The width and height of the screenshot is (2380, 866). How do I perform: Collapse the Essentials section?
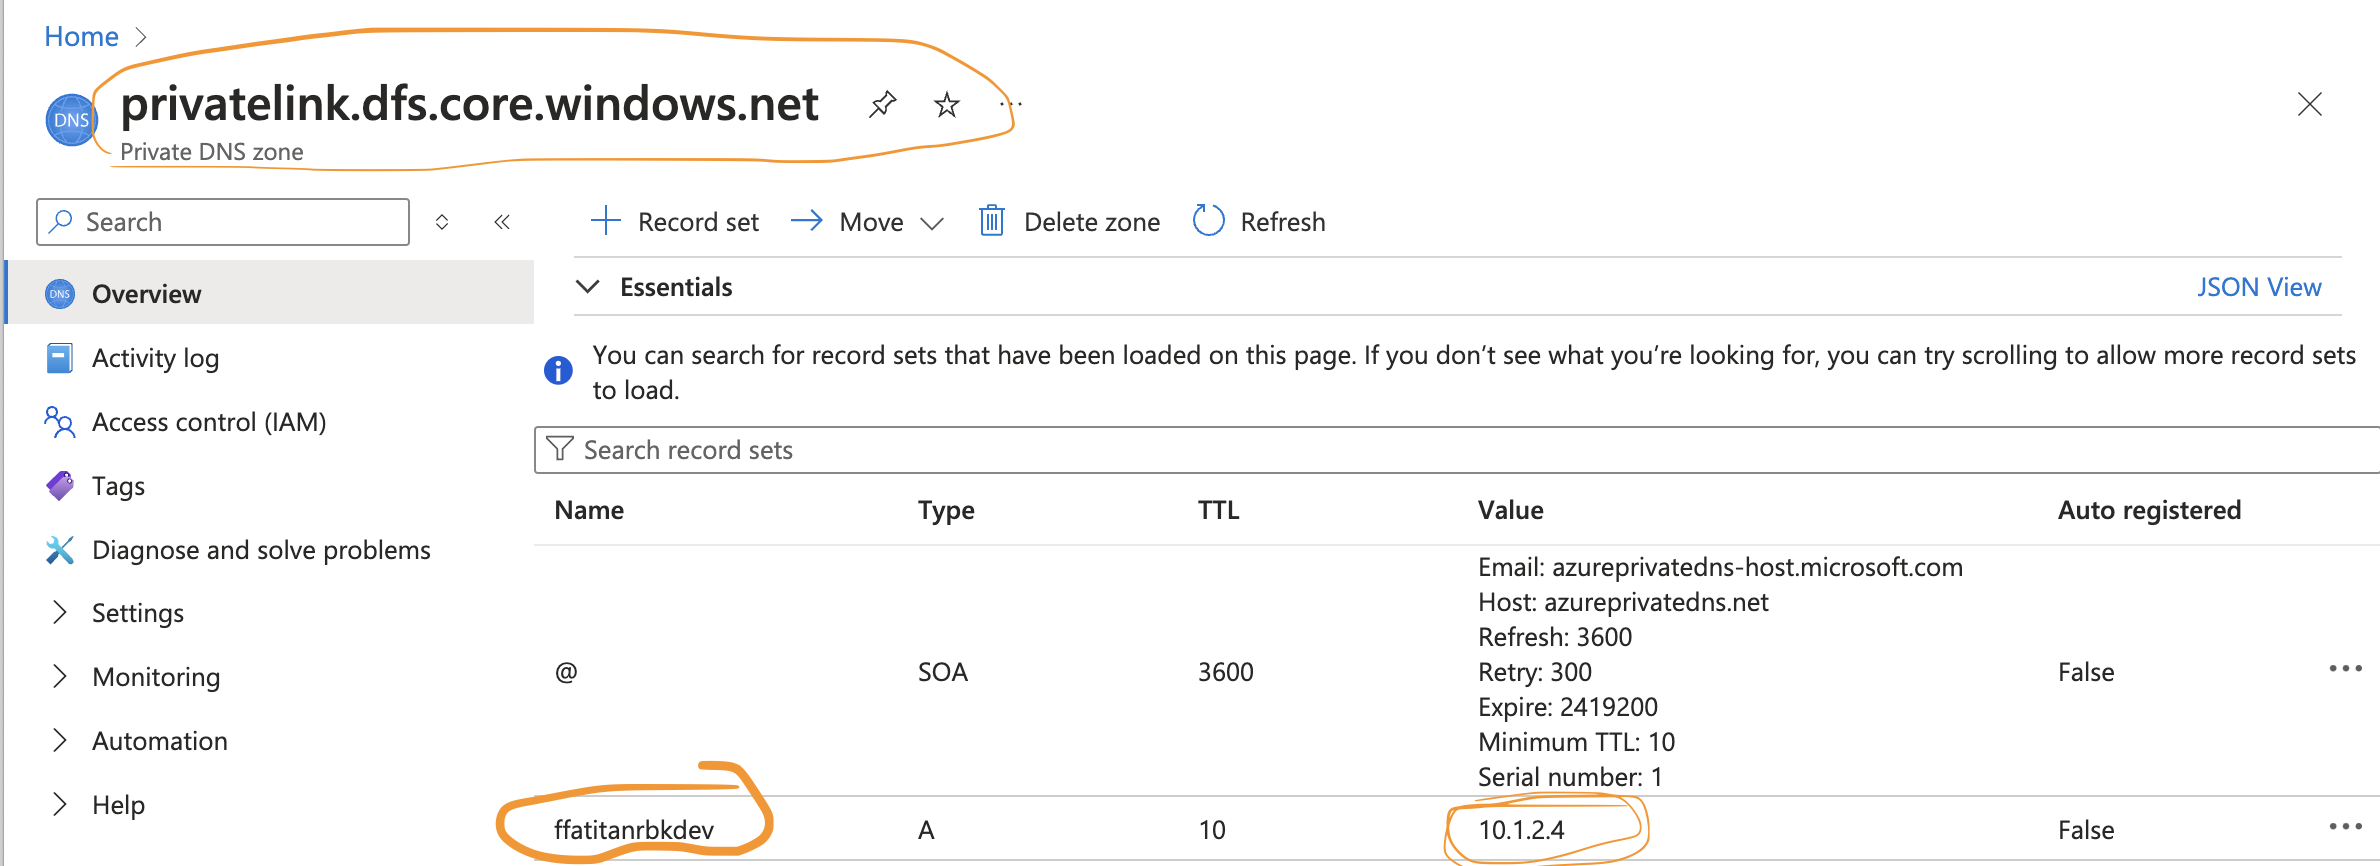(588, 287)
